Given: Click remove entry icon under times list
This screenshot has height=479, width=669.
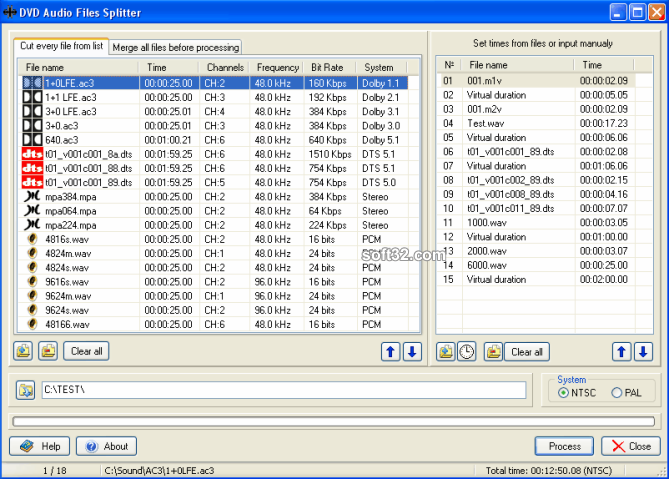Looking at the screenshot, I should pyautogui.click(x=494, y=352).
